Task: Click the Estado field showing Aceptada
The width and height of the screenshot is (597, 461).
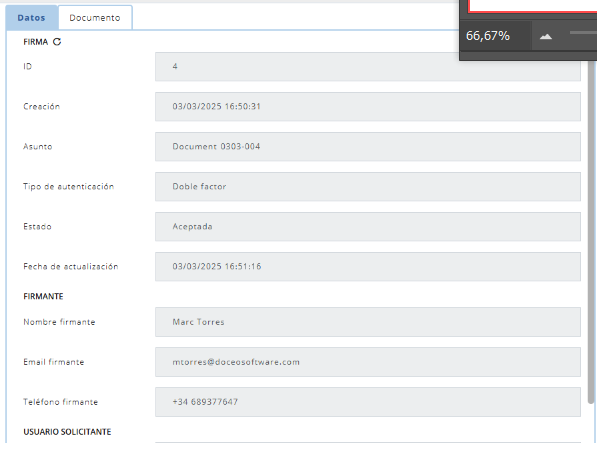Action: (x=367, y=227)
